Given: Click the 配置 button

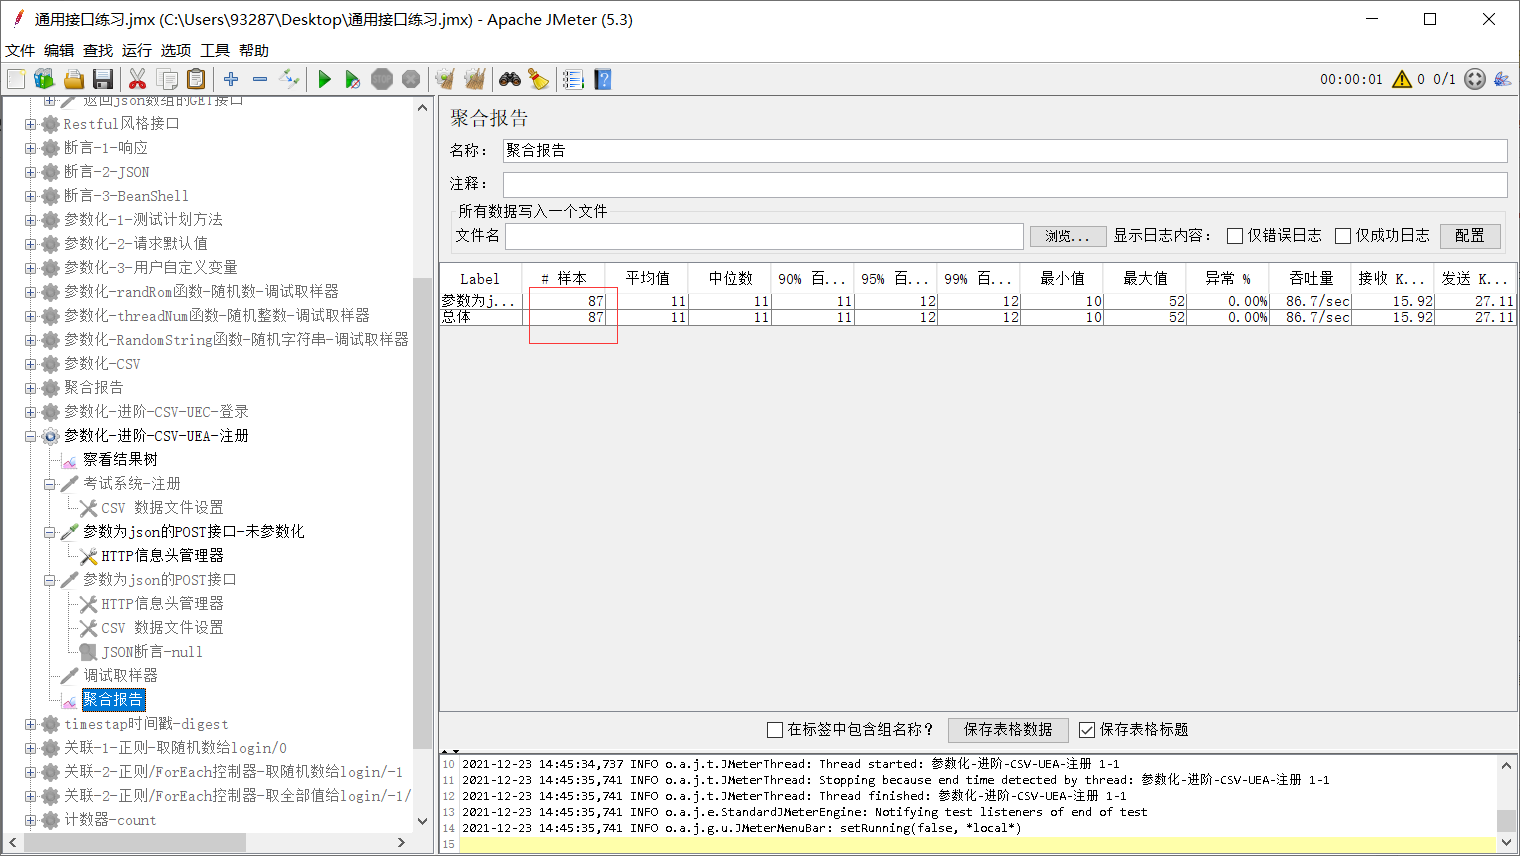Looking at the screenshot, I should [1470, 236].
